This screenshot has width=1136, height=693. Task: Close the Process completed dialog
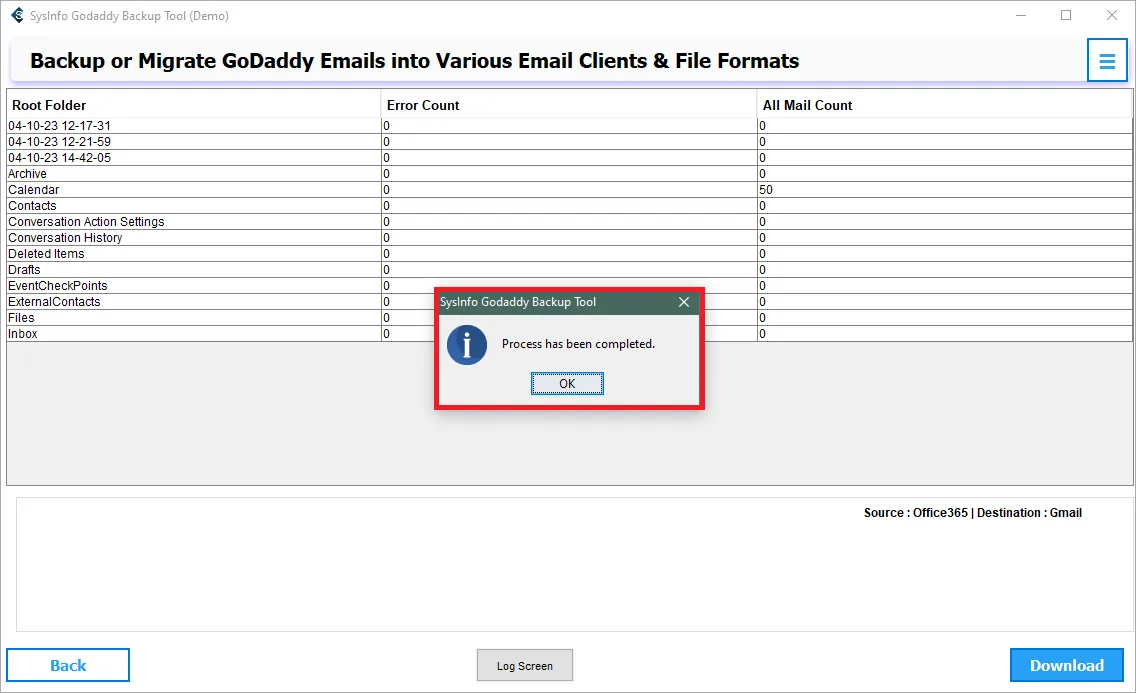point(683,302)
